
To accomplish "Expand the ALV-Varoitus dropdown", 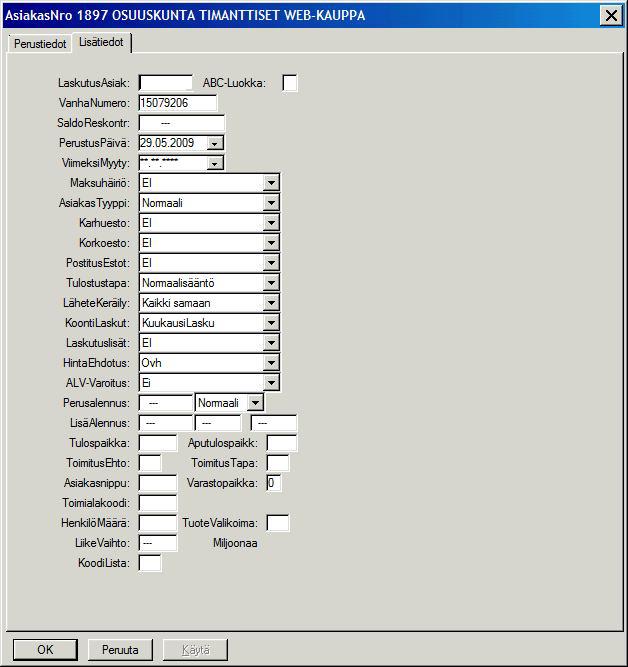I will pyautogui.click(x=271, y=383).
